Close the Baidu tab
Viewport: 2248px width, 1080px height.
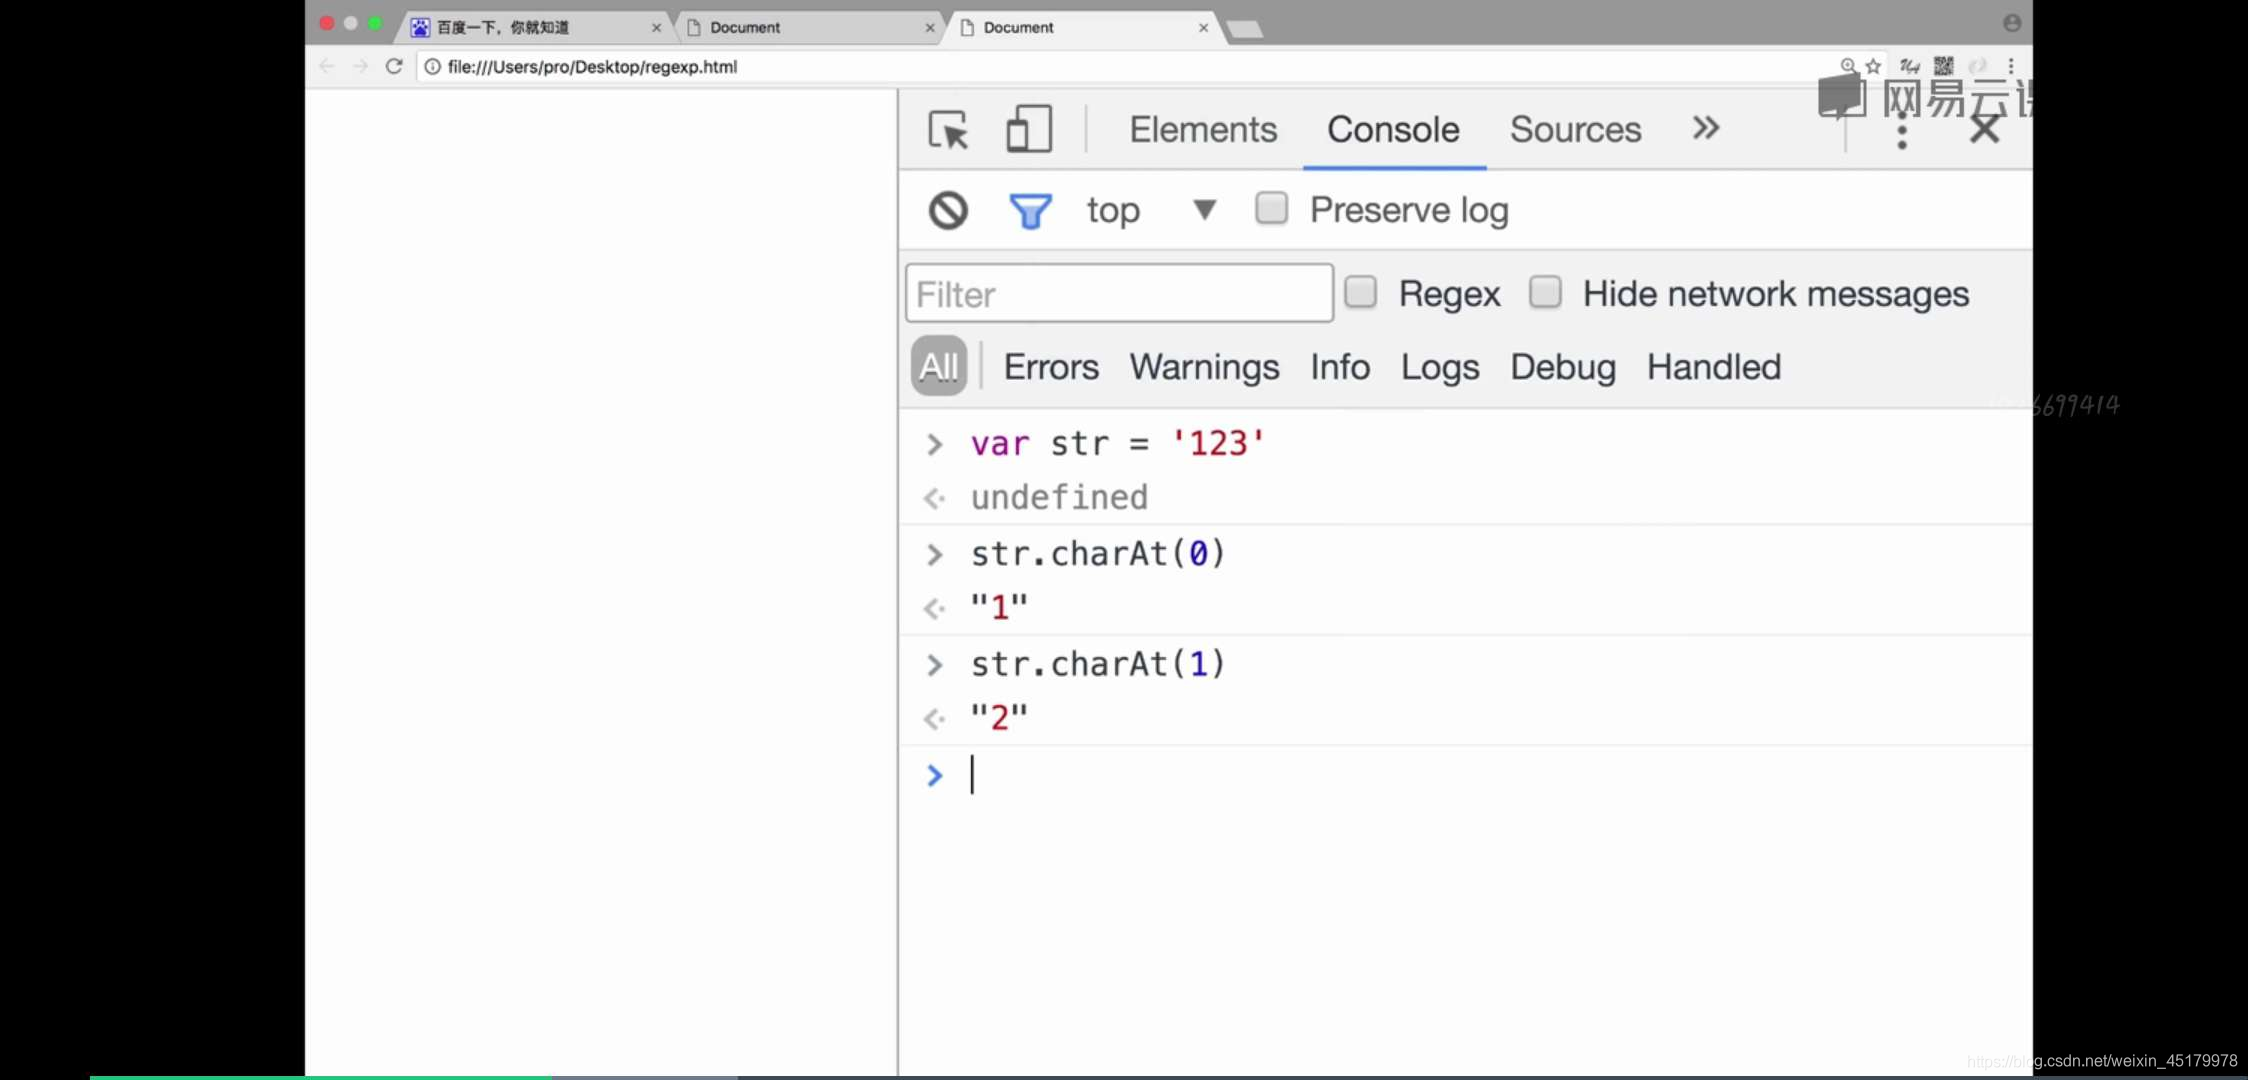[x=656, y=28]
